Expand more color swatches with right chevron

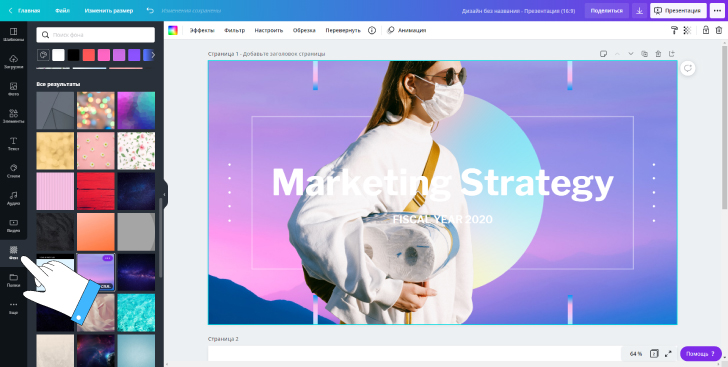pyautogui.click(x=153, y=55)
